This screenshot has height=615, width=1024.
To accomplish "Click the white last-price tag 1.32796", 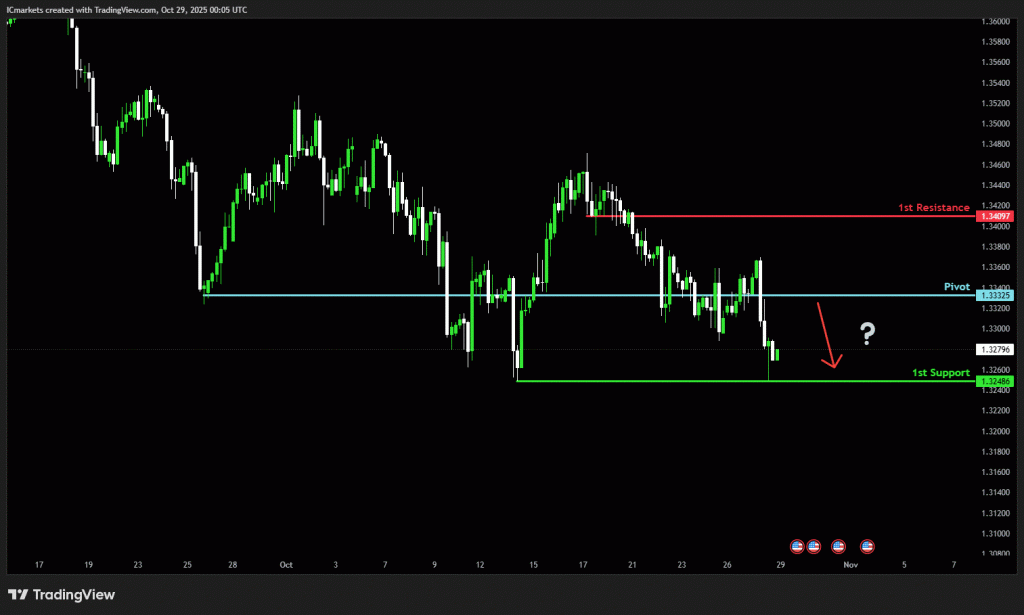I will (997, 349).
